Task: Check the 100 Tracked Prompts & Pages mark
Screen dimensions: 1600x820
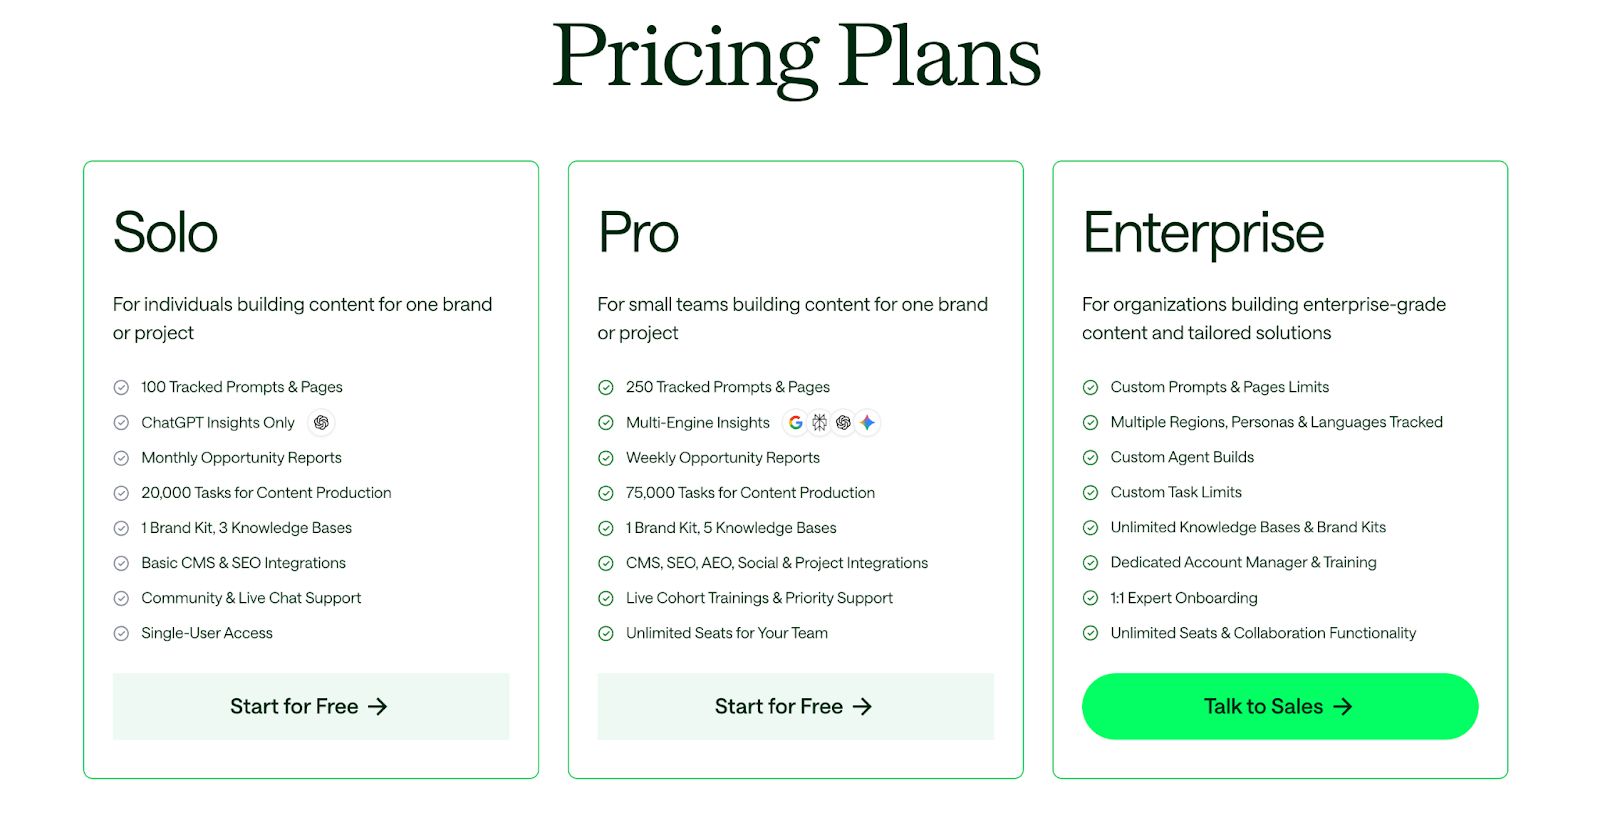Action: 121,387
